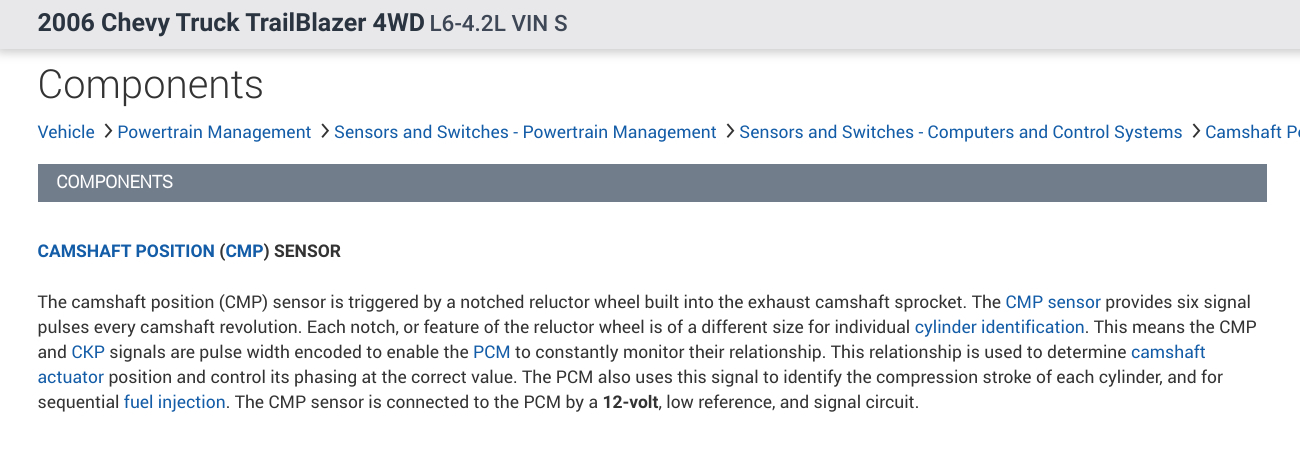Go to Sensors and Switches - Powertrain Management
This screenshot has height=472, width=1300.
pyautogui.click(x=525, y=132)
